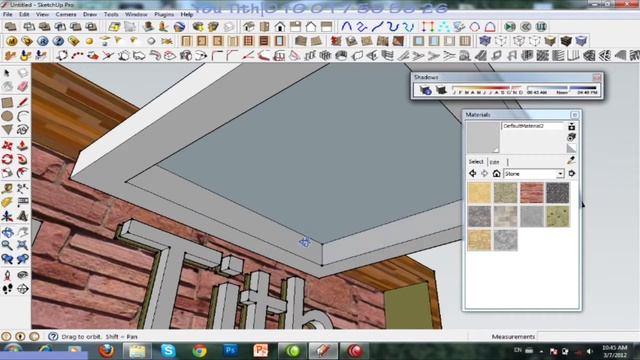Viewport: 640px width, 360px height.
Task: Pick the Paint Bucket tool
Action: coord(7,86)
